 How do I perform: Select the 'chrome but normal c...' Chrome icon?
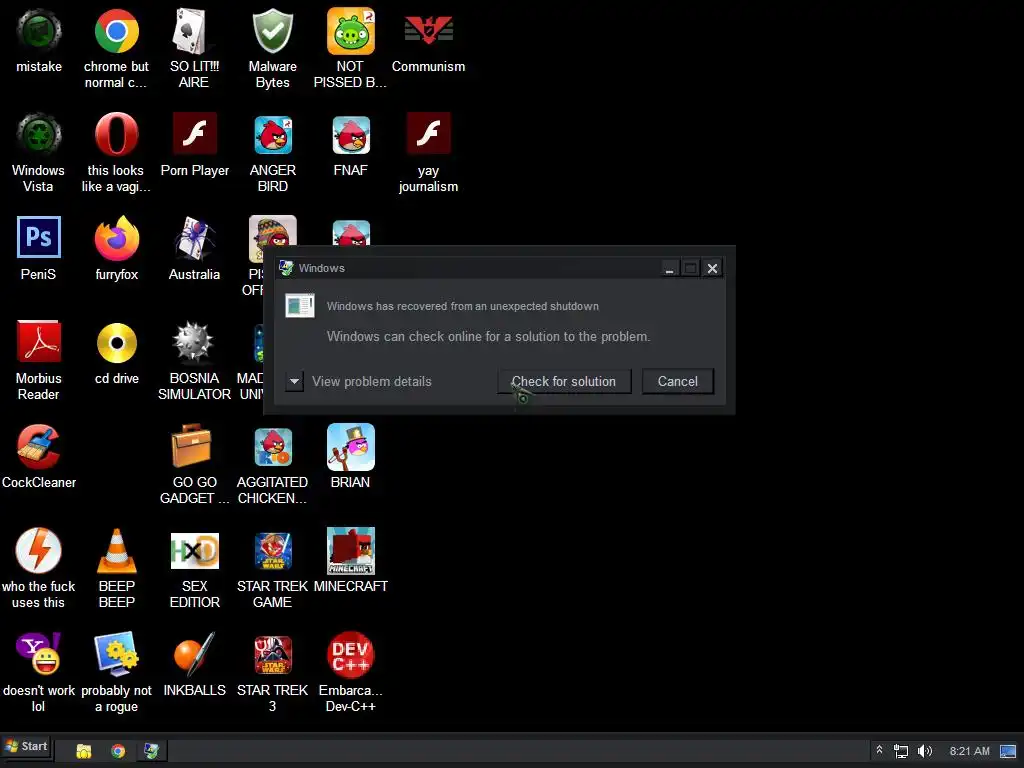[x=116, y=31]
